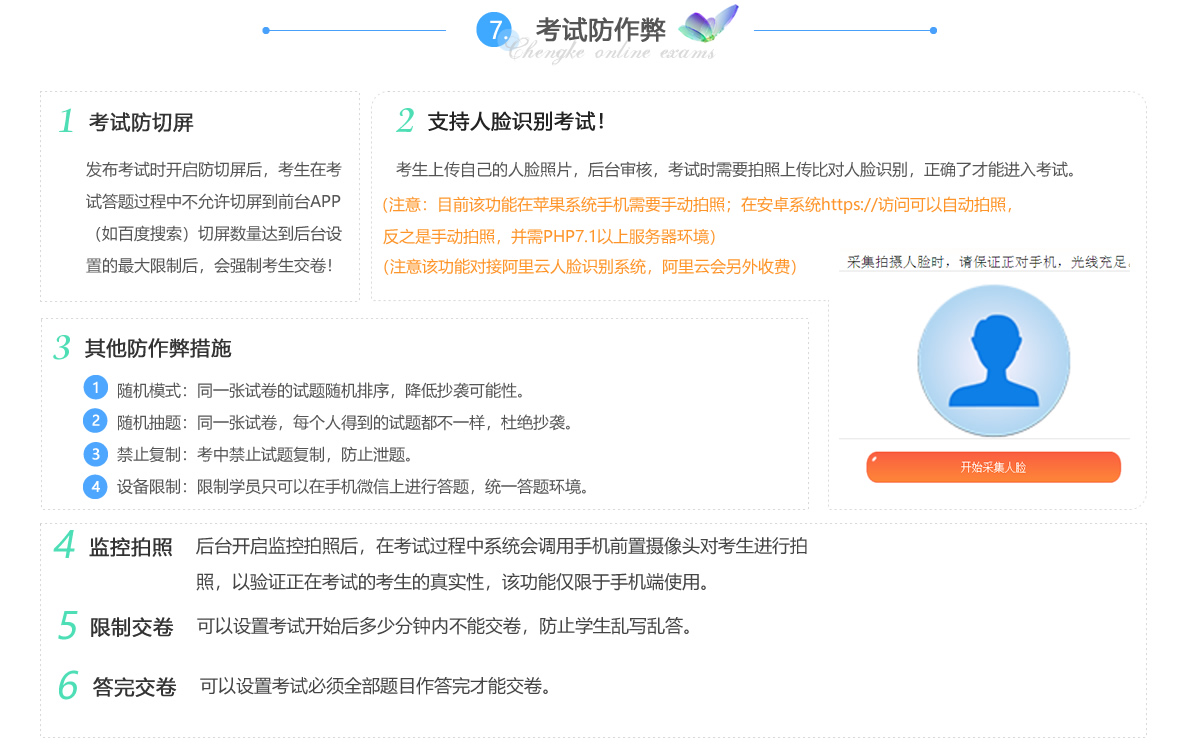1200x746 pixels.
Task: Click the line 随机抽题：同一张试卷
Action: 347,422
